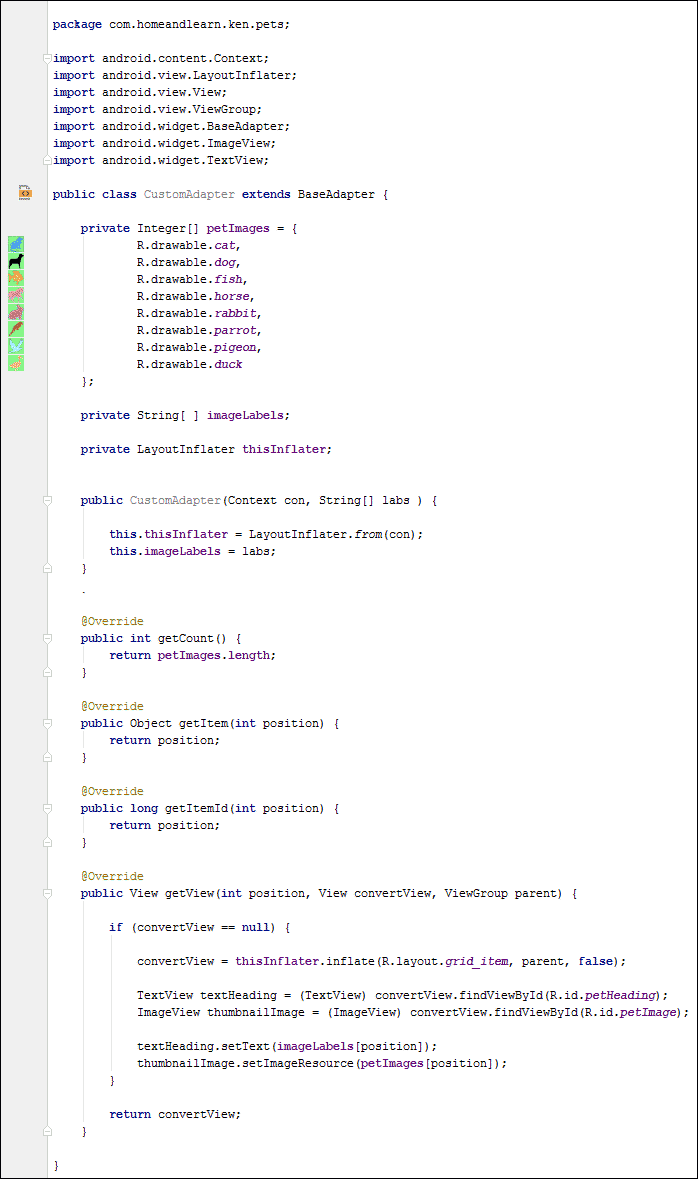
Task: Click 'extends' keyword in class declaration
Action: click(266, 194)
